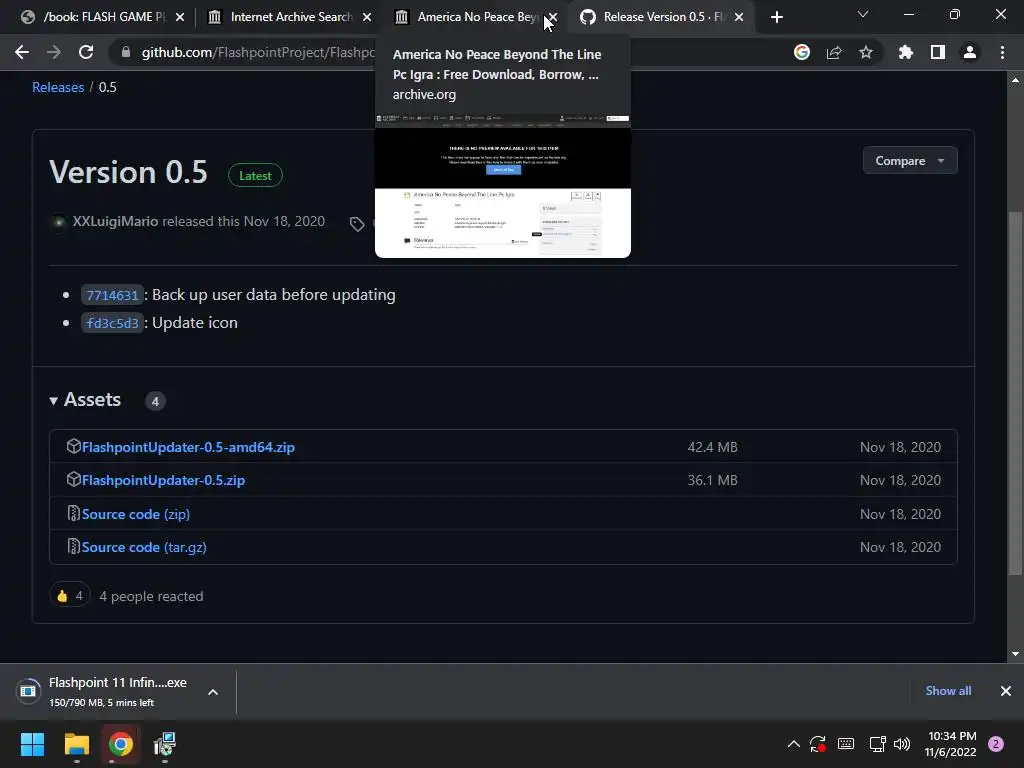Bookmark this page with the star icon
The image size is (1024, 768).
coord(865,52)
